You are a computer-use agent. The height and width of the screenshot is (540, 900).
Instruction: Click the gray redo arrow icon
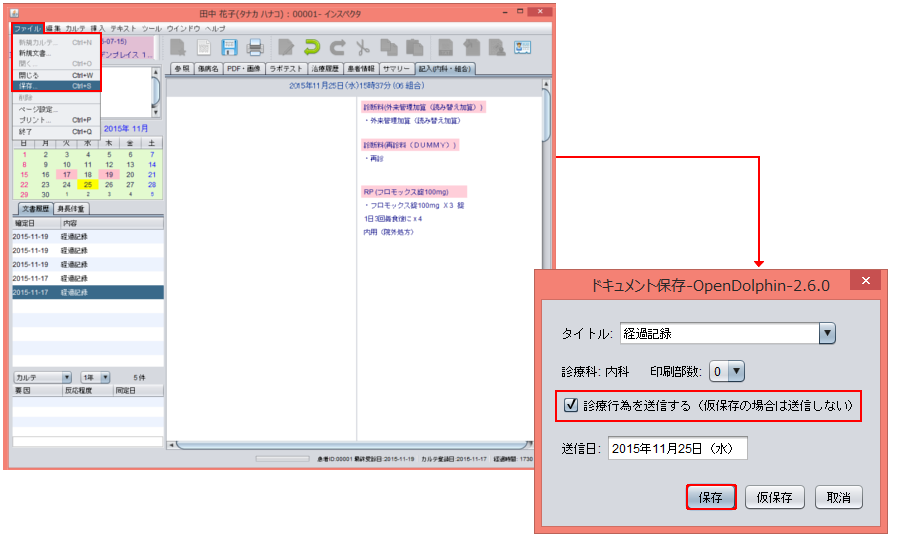tap(338, 48)
